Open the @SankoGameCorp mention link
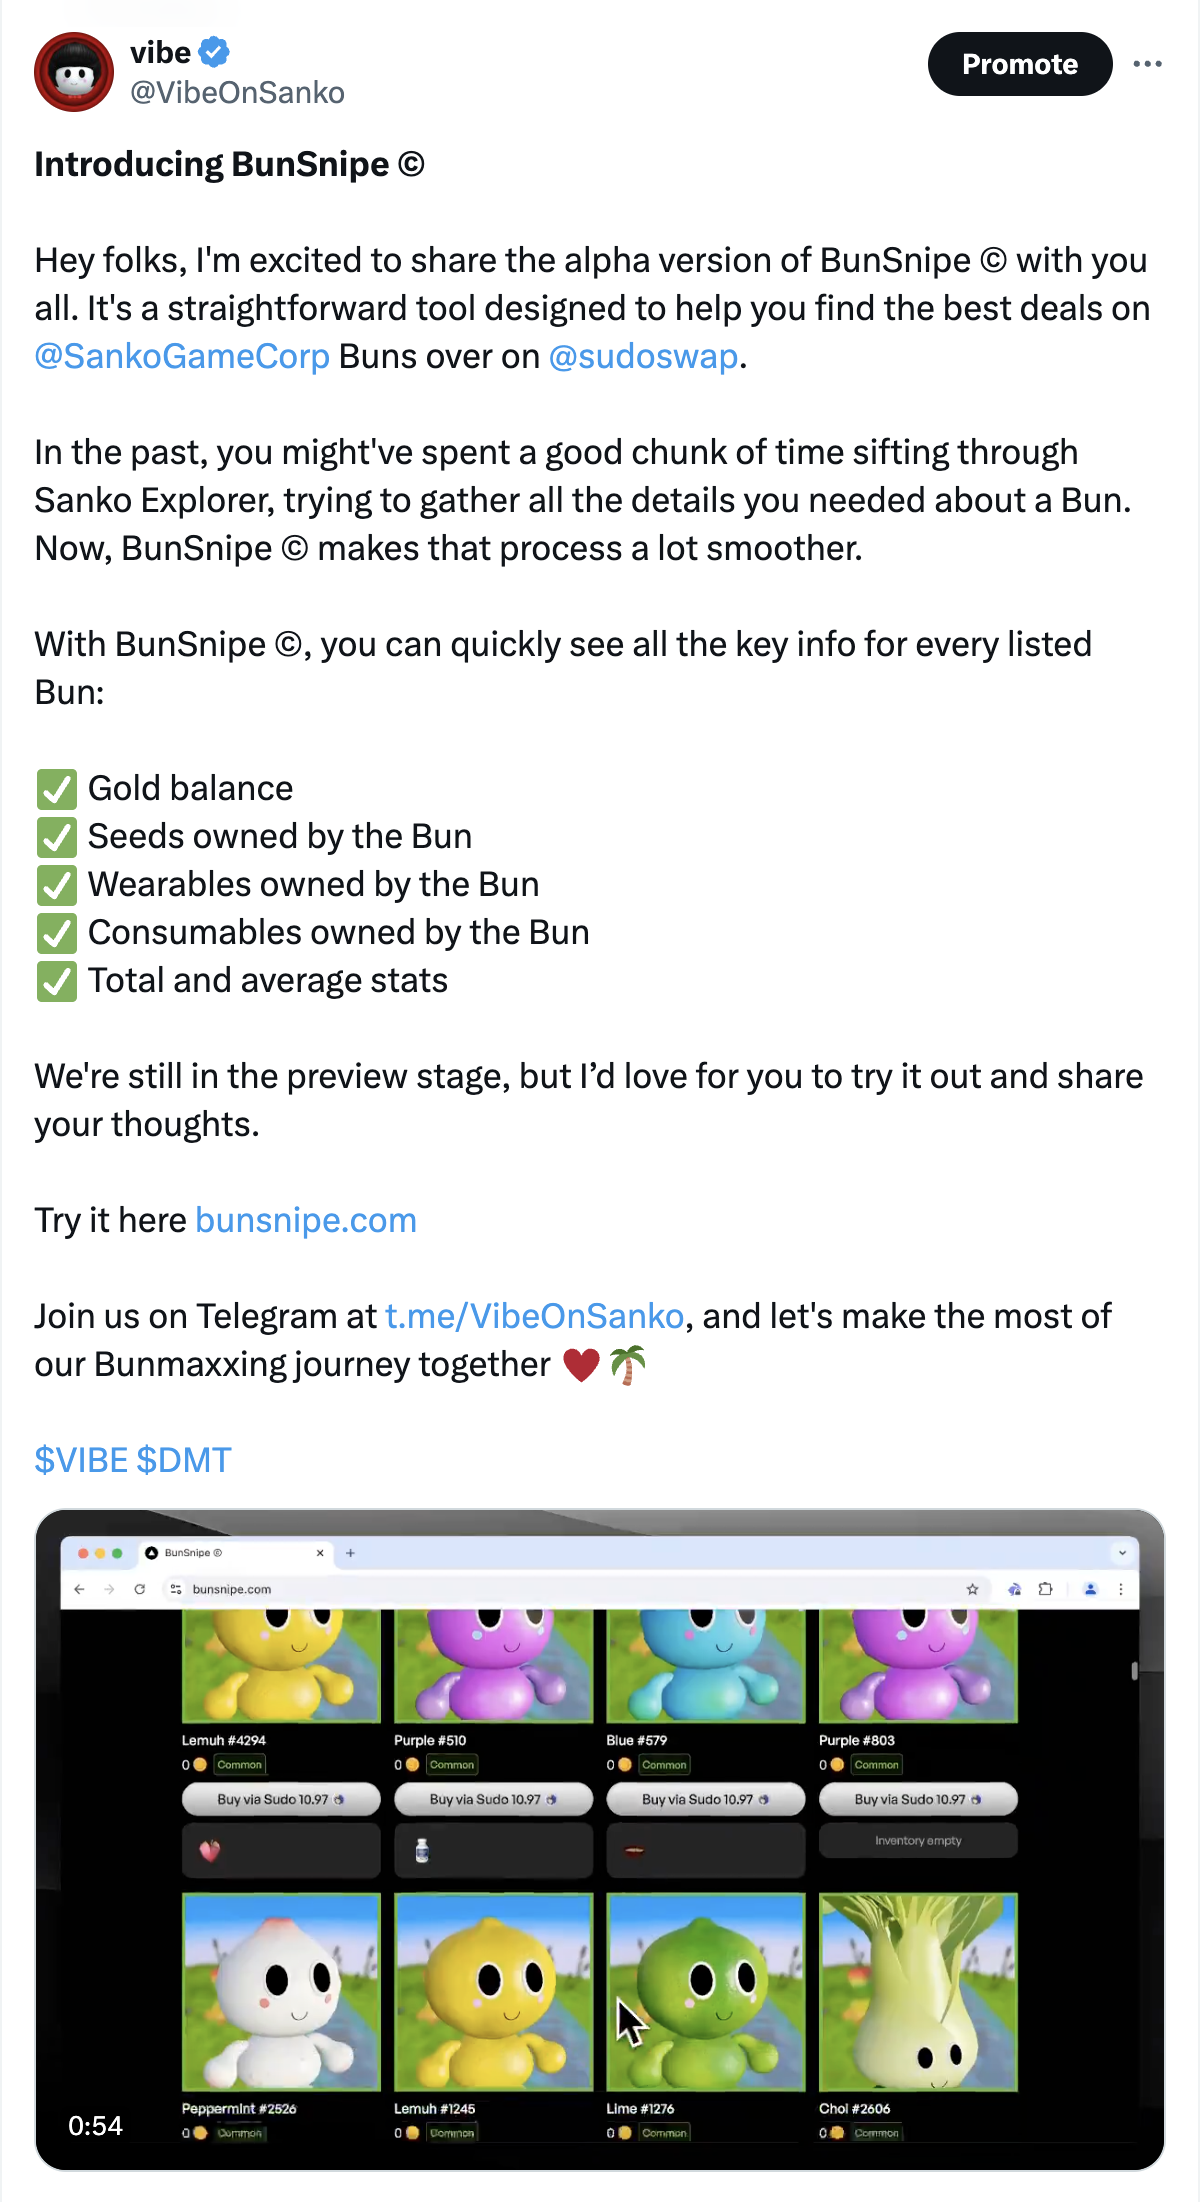The height and width of the screenshot is (2202, 1202). point(182,357)
